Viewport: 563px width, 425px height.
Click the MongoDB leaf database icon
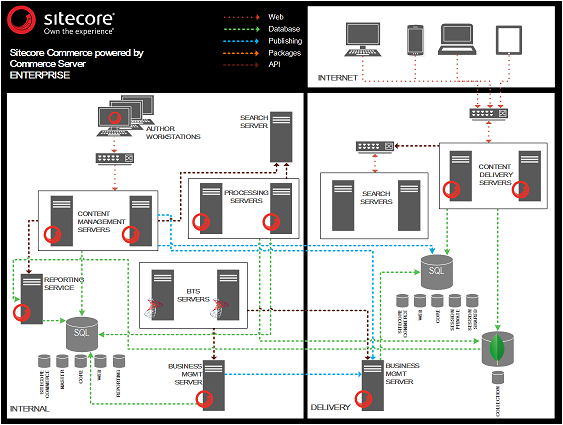497,349
